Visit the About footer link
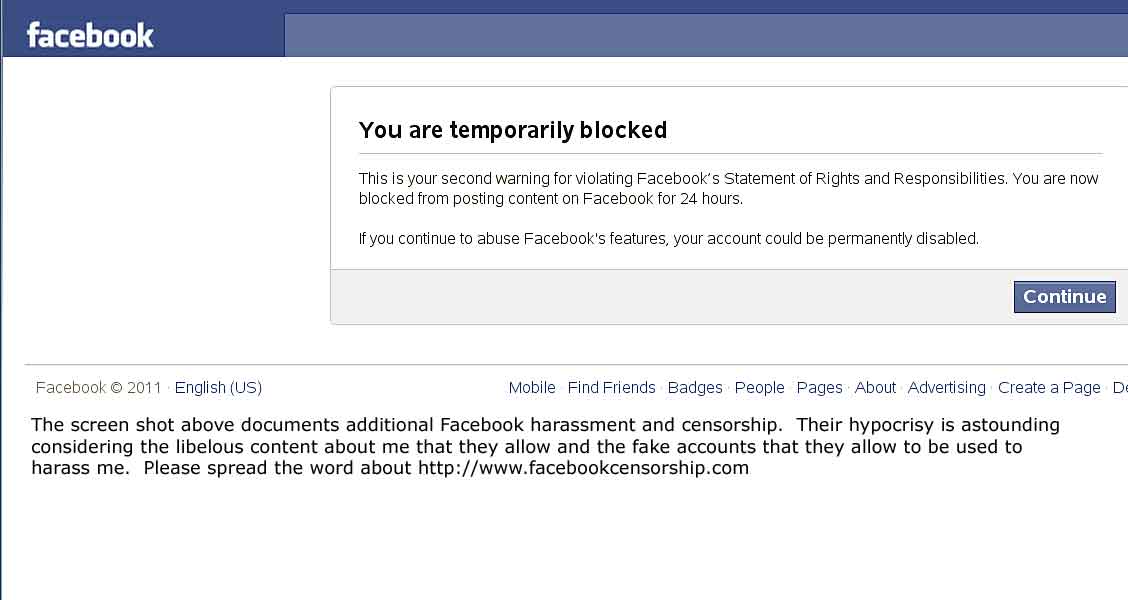The image size is (1128, 600). [875, 388]
